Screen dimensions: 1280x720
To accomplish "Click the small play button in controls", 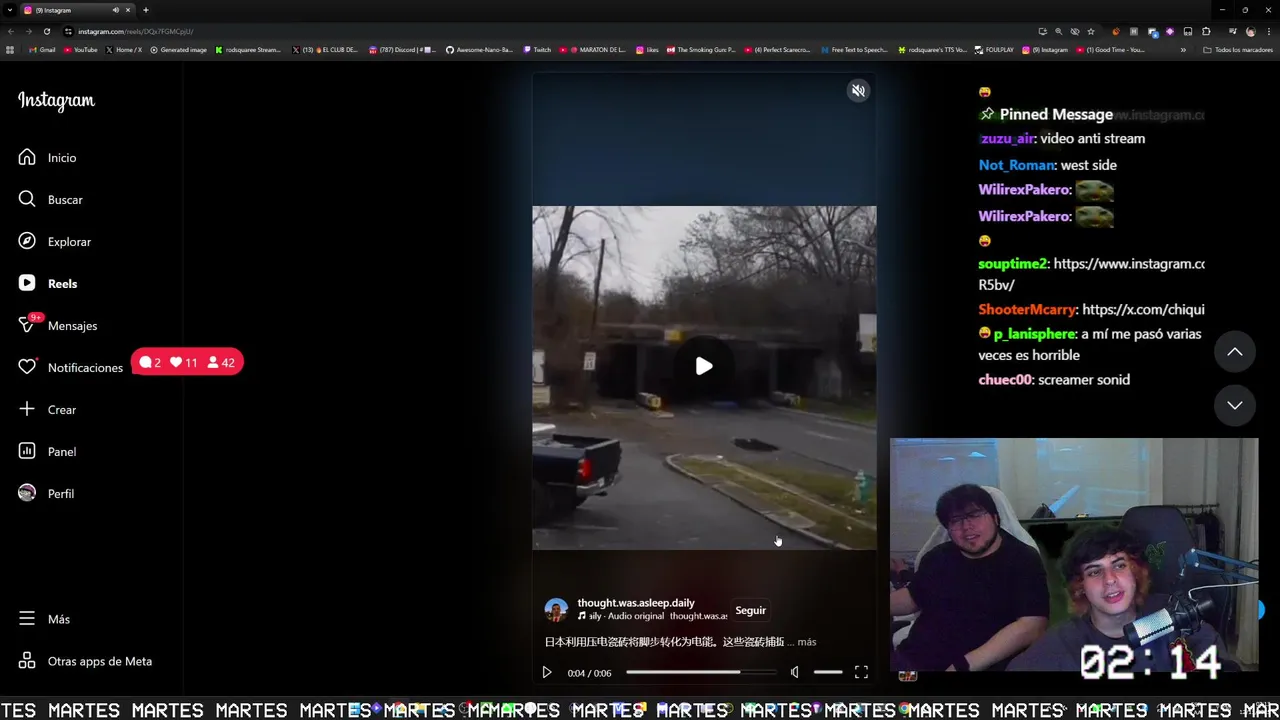I will tap(547, 673).
